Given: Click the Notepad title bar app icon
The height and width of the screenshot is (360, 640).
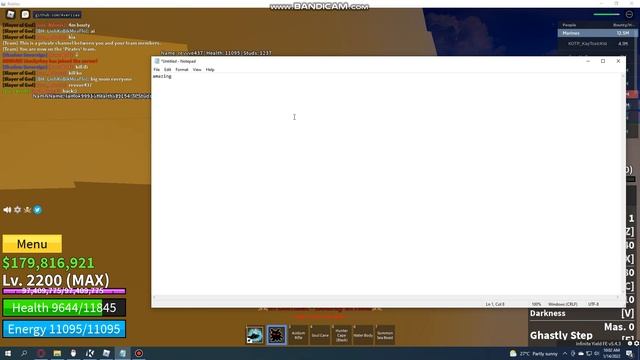Looking at the screenshot, I should point(157,61).
